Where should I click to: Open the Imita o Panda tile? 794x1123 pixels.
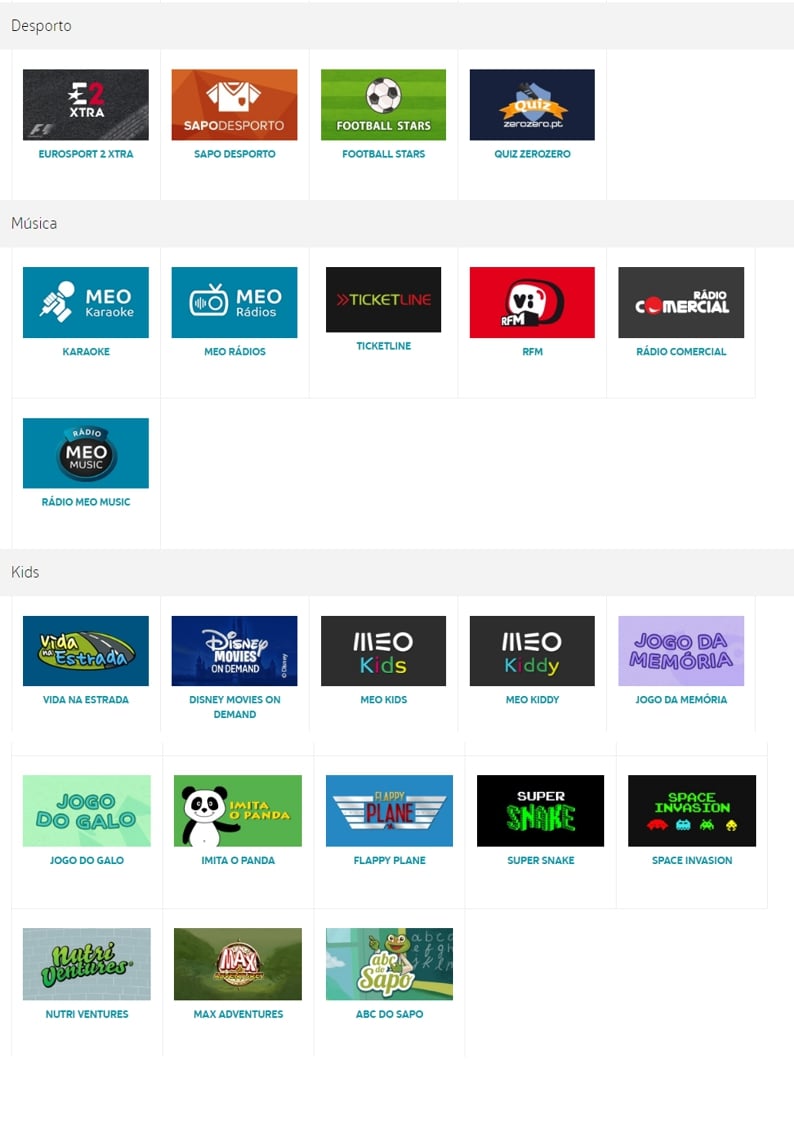pyautogui.click(x=238, y=811)
